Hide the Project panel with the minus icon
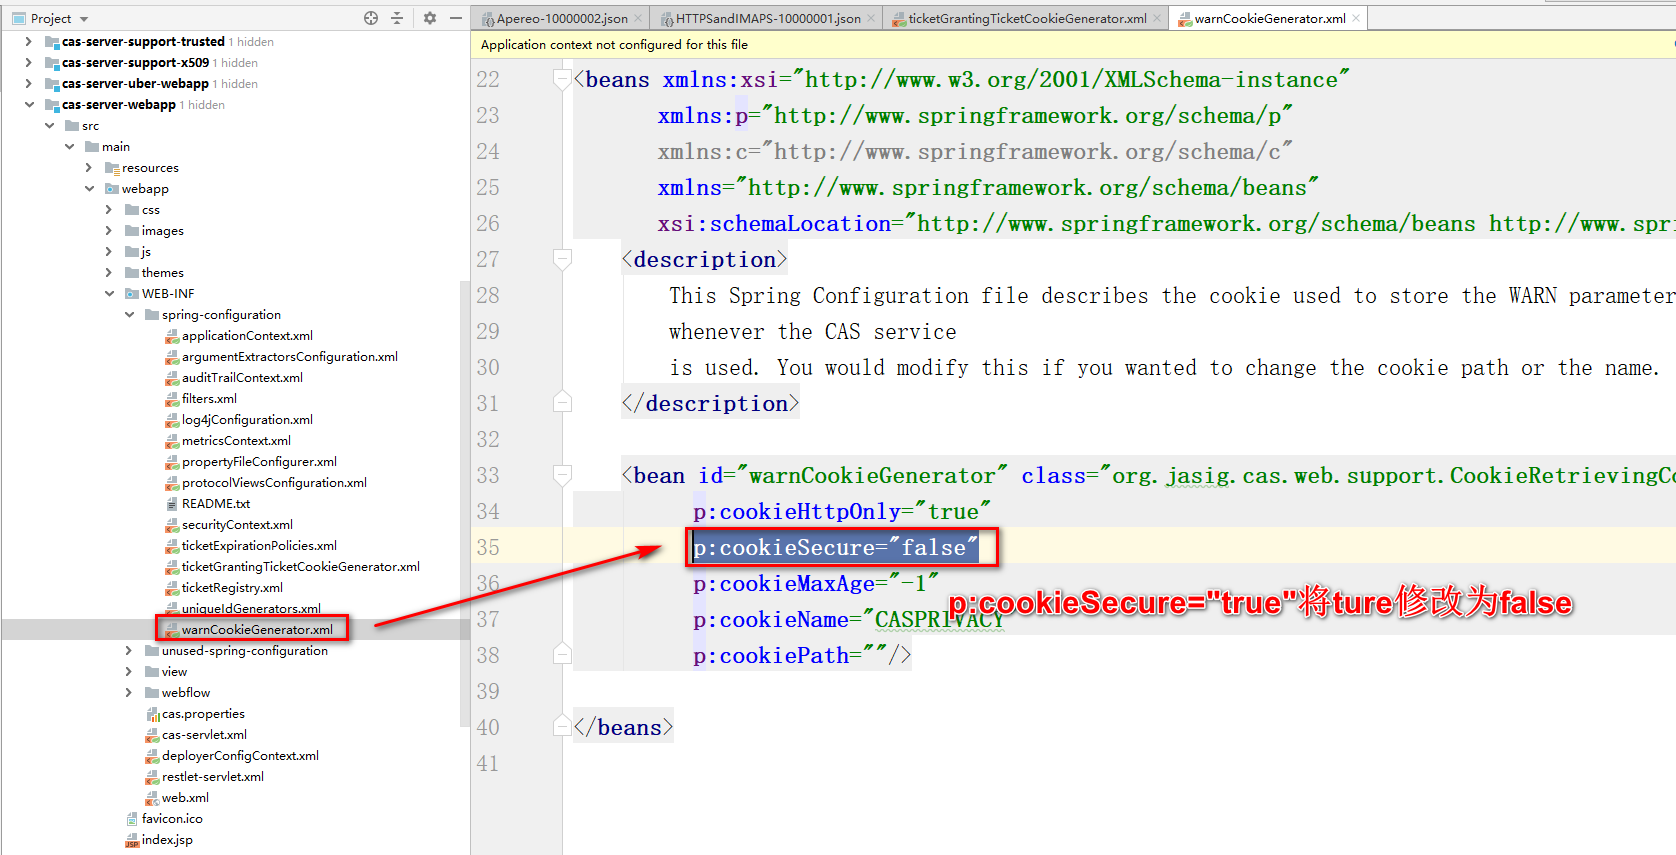This screenshot has height=855, width=1676. tap(455, 18)
